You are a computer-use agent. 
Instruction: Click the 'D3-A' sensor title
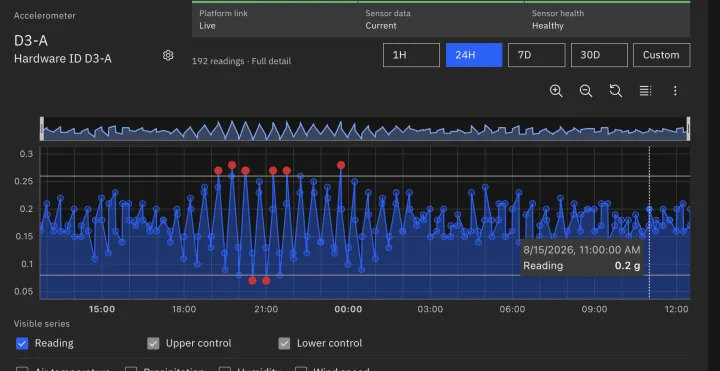31,41
